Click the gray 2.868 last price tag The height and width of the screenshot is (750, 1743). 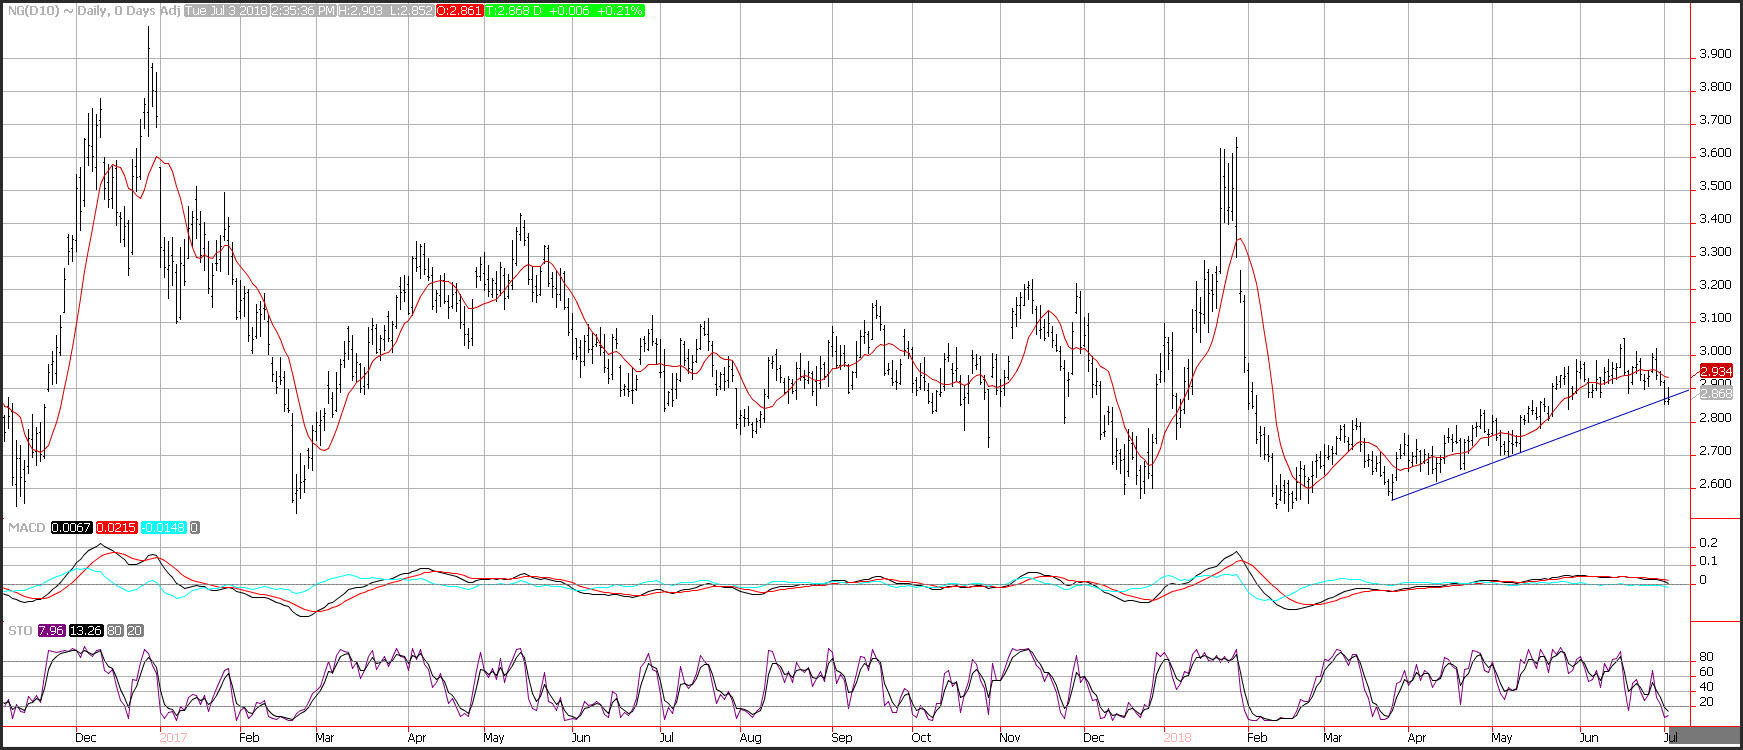(x=1716, y=393)
